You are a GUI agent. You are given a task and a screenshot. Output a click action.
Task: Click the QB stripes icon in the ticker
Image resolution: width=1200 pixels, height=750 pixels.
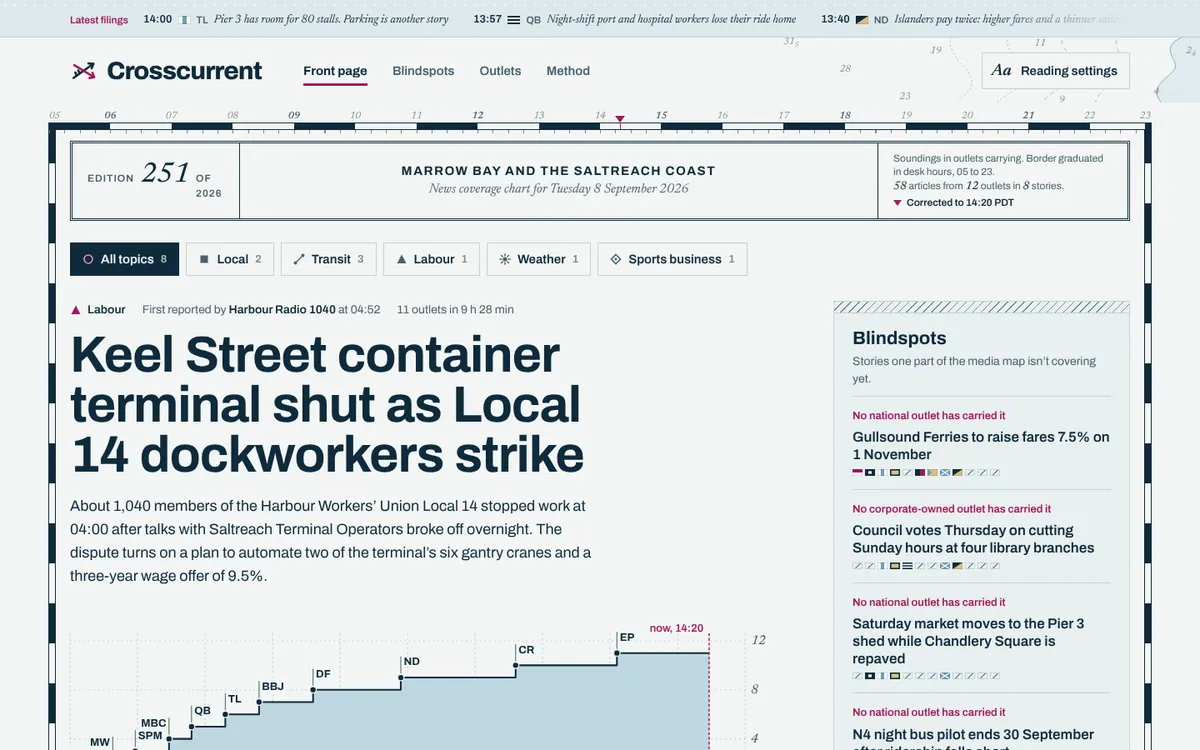(x=513, y=19)
